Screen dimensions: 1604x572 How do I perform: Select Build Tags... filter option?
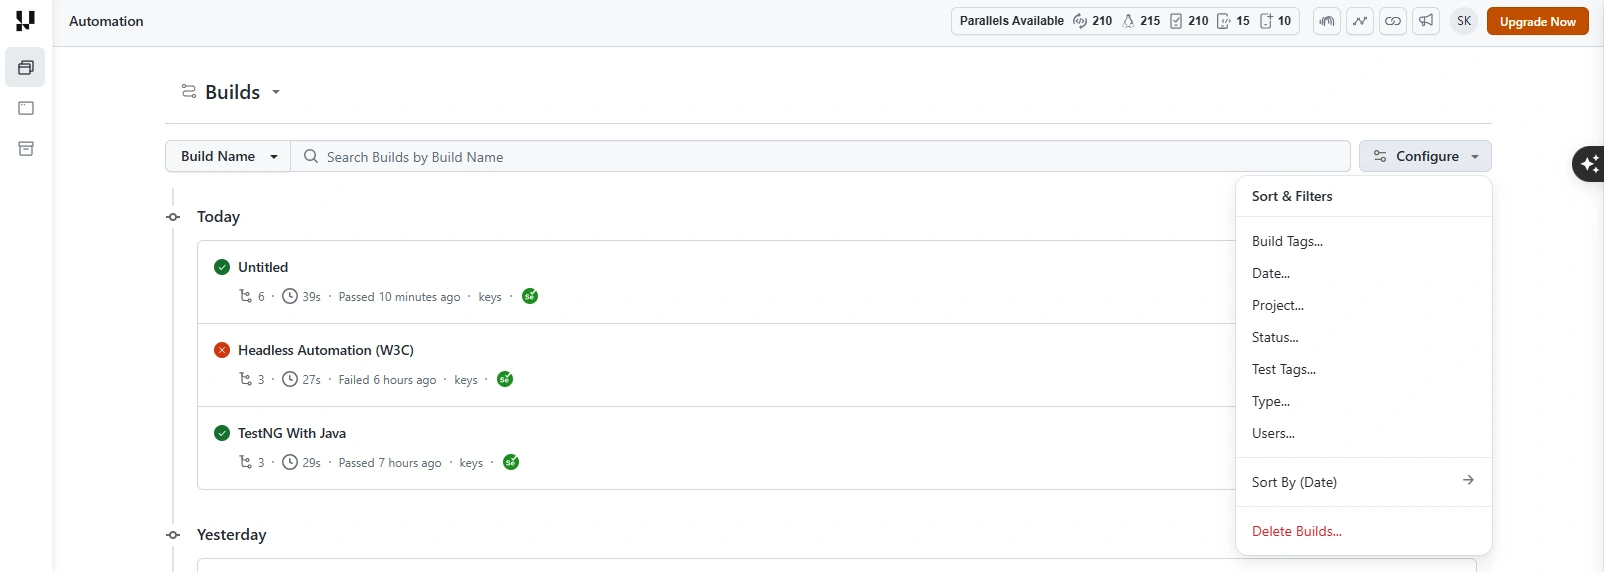(1364, 241)
